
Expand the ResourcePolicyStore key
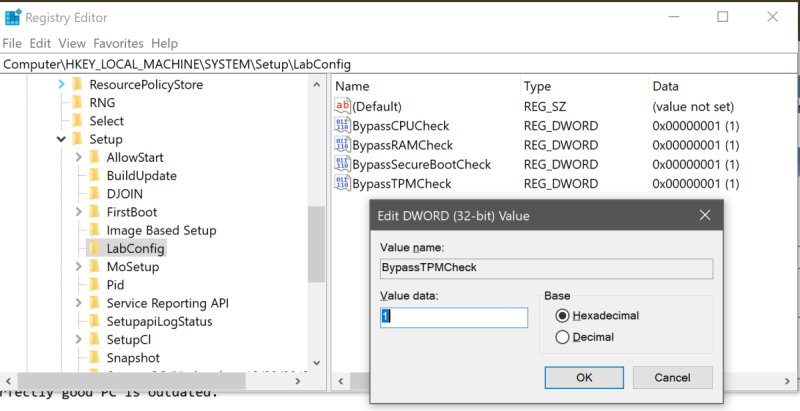[61, 84]
